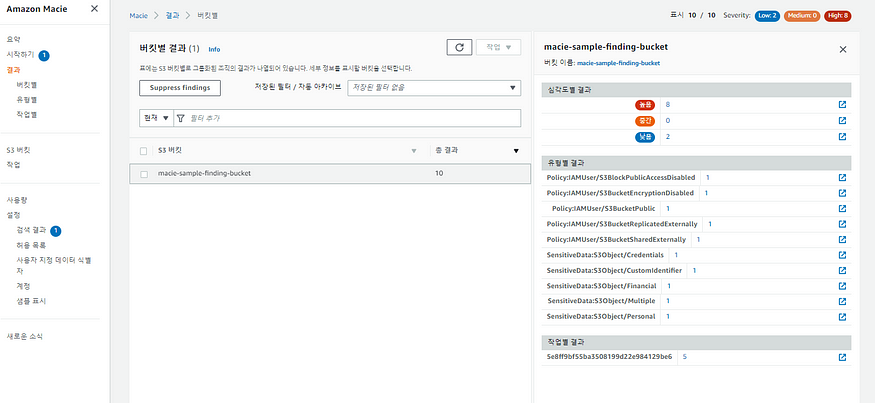The height and width of the screenshot is (403, 875).
Task: Open S3BucketEncryptionDisabled row external link icon
Action: pos(842,193)
